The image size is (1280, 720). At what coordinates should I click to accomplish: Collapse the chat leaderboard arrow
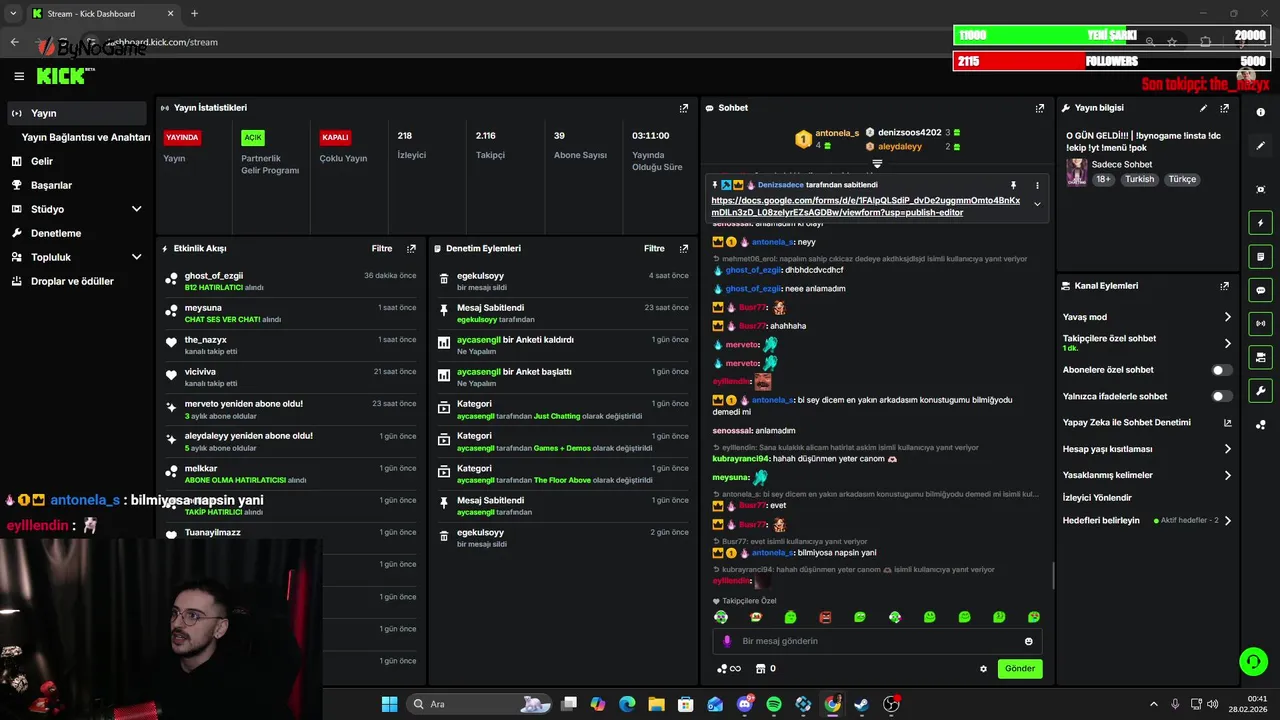tap(877, 163)
